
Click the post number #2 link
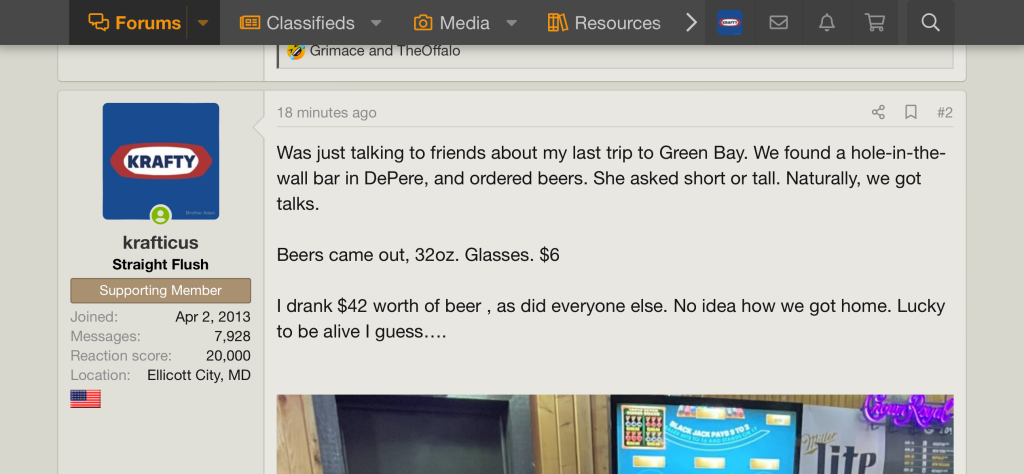(944, 112)
